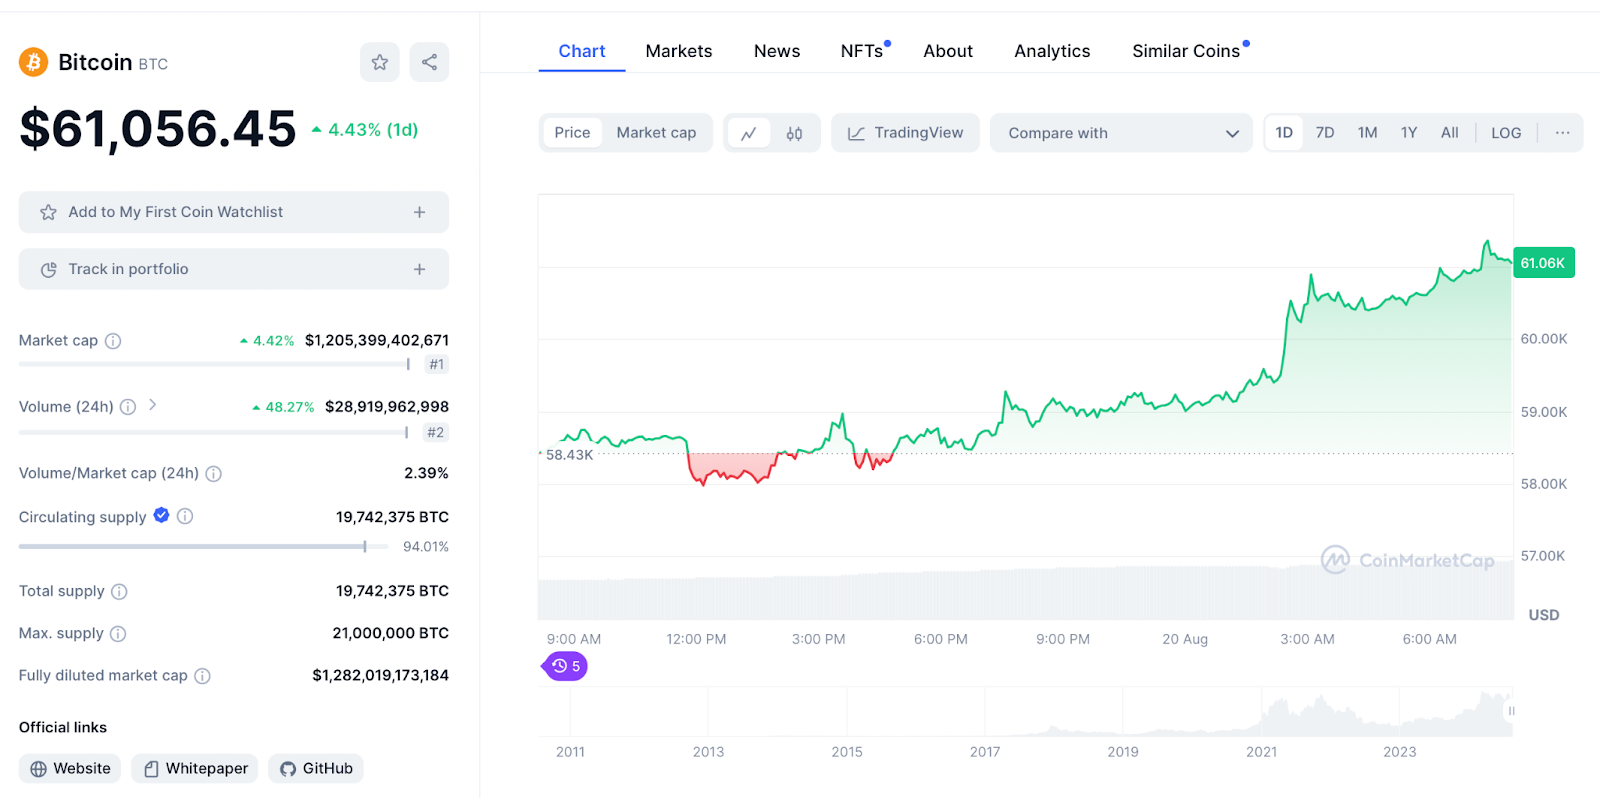Image resolution: width=1600 pixels, height=798 pixels.
Task: Click the verified circulating supply badge
Action: [x=161, y=515]
